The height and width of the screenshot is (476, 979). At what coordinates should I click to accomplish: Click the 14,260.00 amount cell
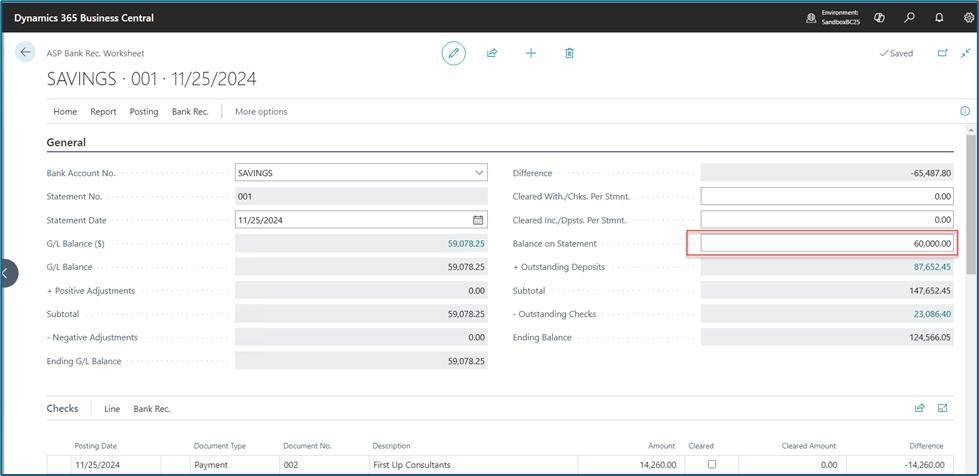click(631, 465)
